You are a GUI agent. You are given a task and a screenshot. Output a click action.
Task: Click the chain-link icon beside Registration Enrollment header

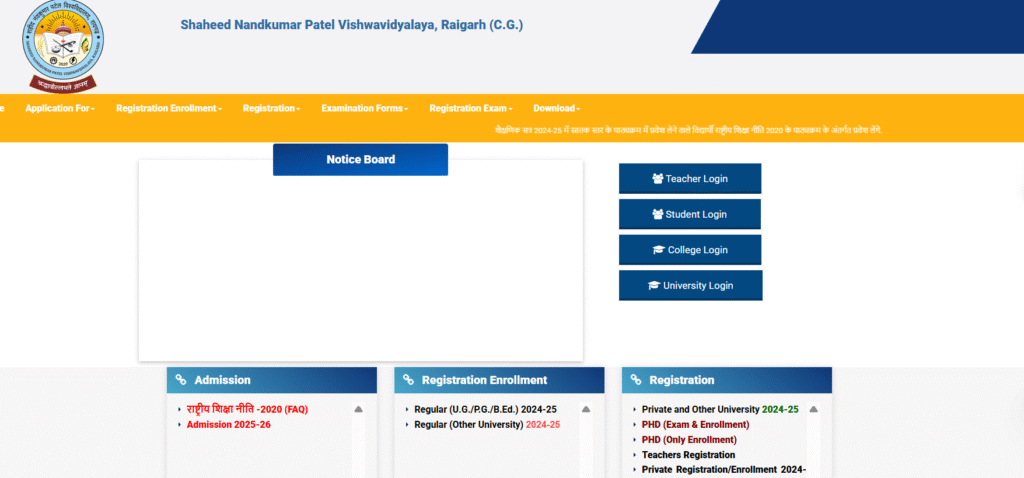click(x=408, y=380)
